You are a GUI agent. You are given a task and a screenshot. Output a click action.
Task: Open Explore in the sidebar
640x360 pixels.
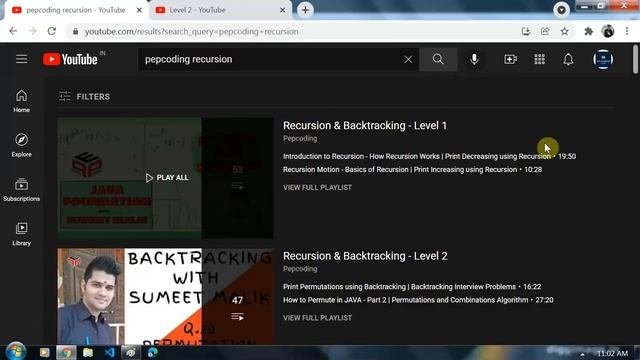[x=21, y=145]
